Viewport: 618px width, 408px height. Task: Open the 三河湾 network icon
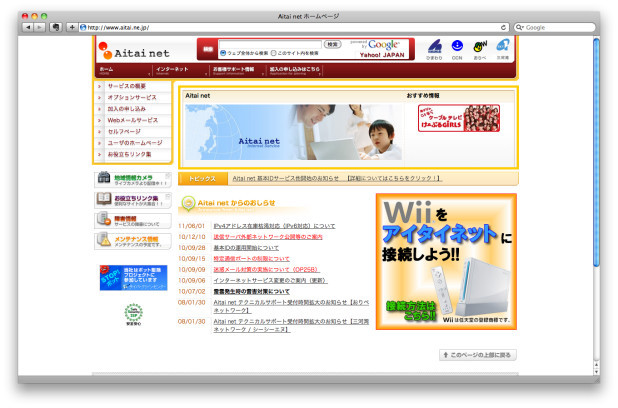pyautogui.click(x=503, y=49)
